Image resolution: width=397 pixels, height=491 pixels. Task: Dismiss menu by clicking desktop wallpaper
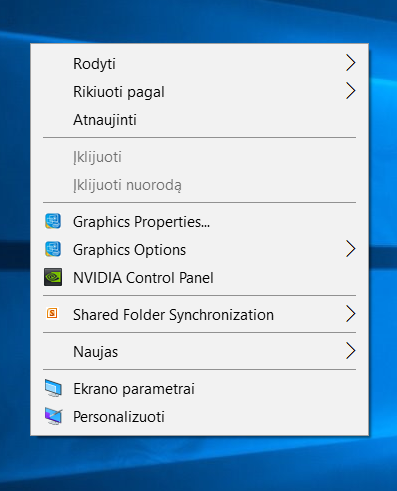(200, 467)
